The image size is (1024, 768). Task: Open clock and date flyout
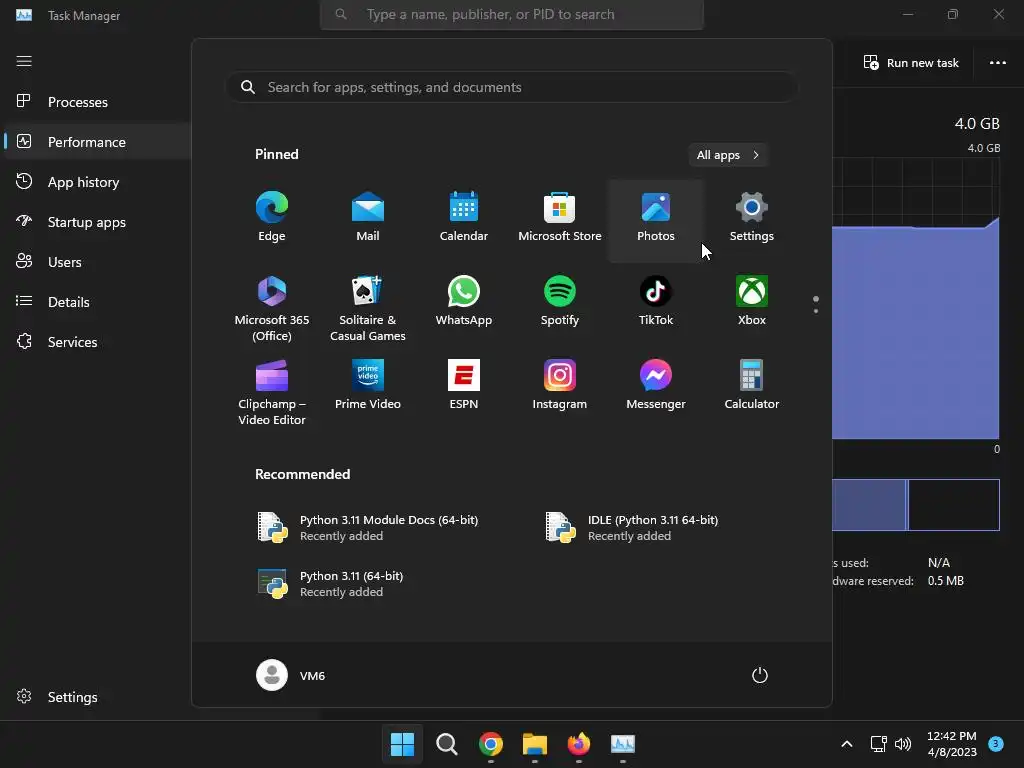pos(952,744)
